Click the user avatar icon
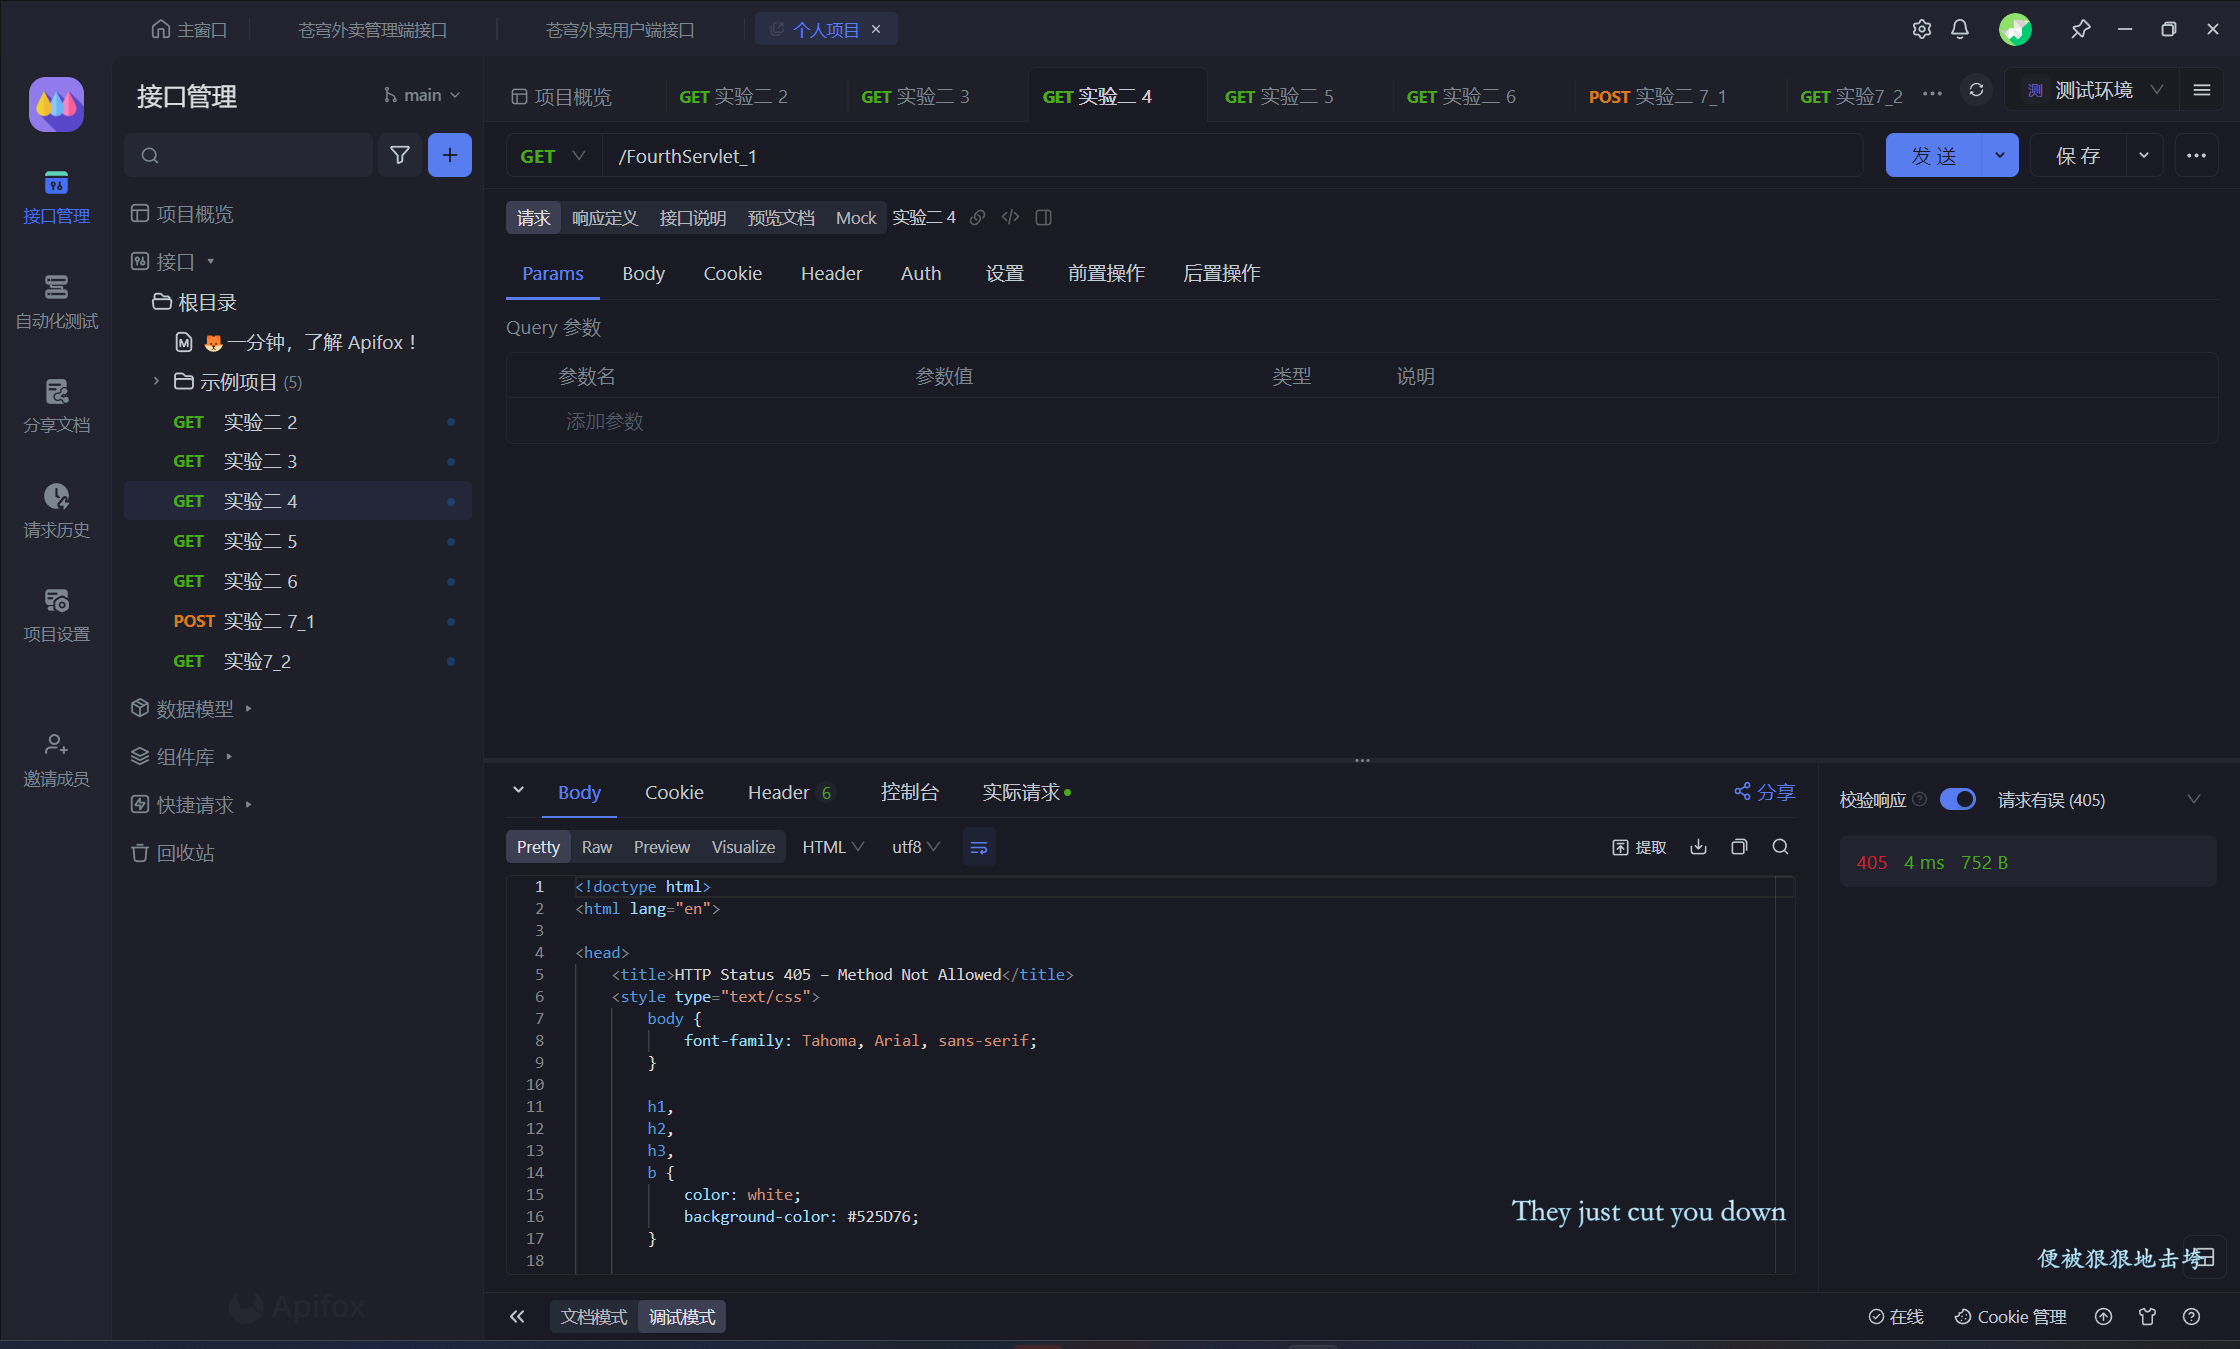This screenshot has width=2240, height=1349. [x=2015, y=29]
